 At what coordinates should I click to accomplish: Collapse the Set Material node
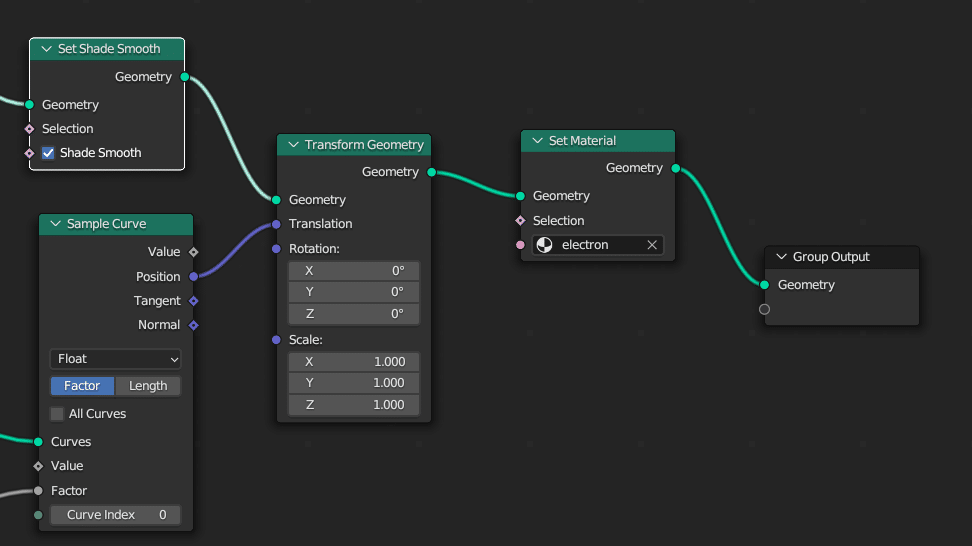point(537,141)
